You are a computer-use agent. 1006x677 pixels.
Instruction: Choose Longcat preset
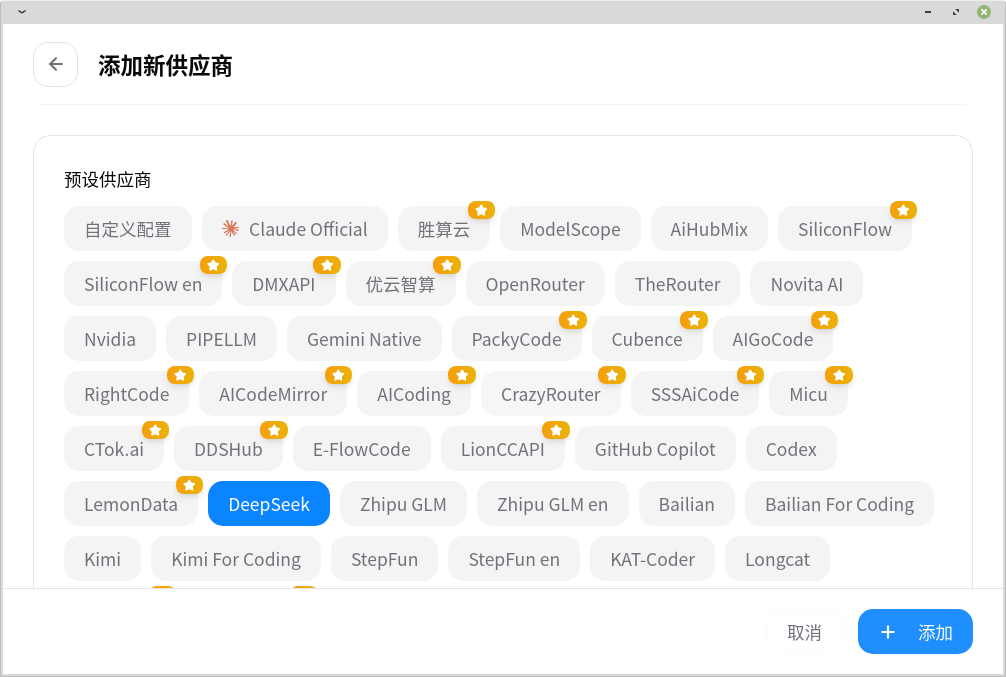click(x=777, y=559)
